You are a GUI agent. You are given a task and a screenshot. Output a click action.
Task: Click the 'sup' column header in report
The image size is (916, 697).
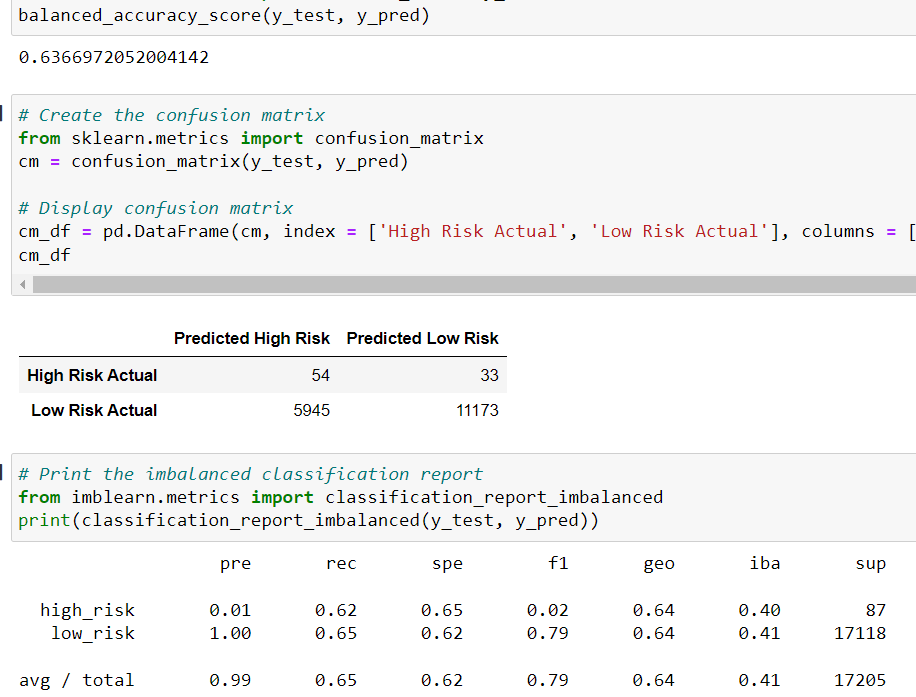(x=870, y=564)
